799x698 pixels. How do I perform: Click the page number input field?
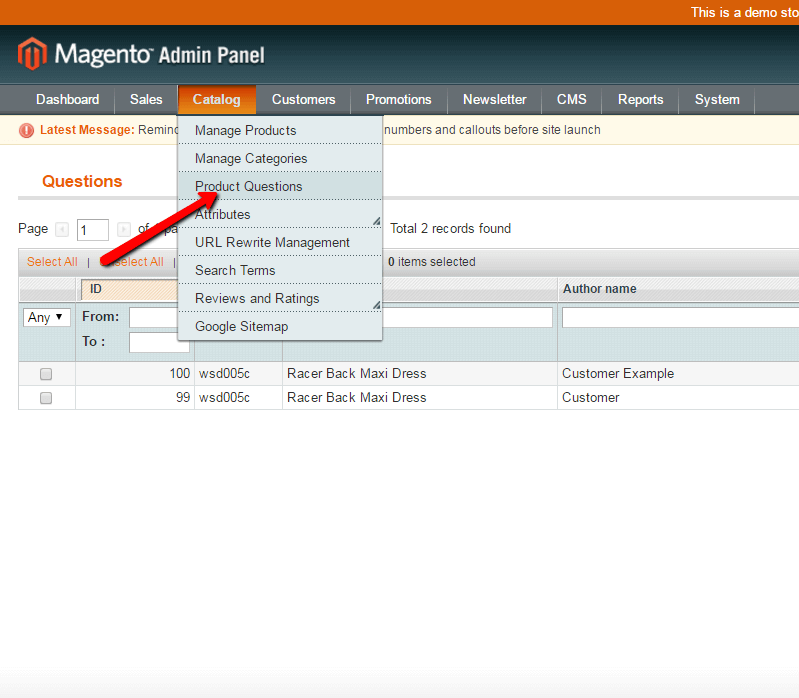point(93,230)
